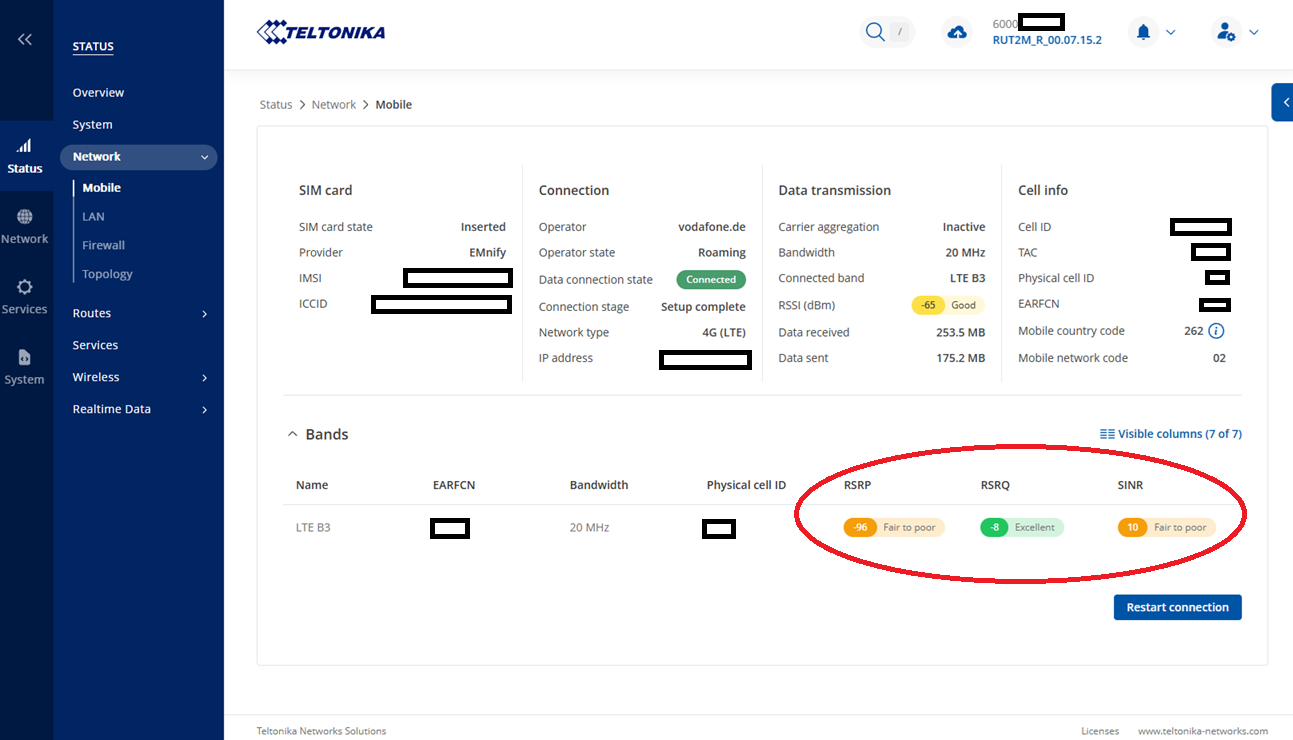Expand the Realtime Data submenu
The image size is (1293, 740).
point(205,410)
